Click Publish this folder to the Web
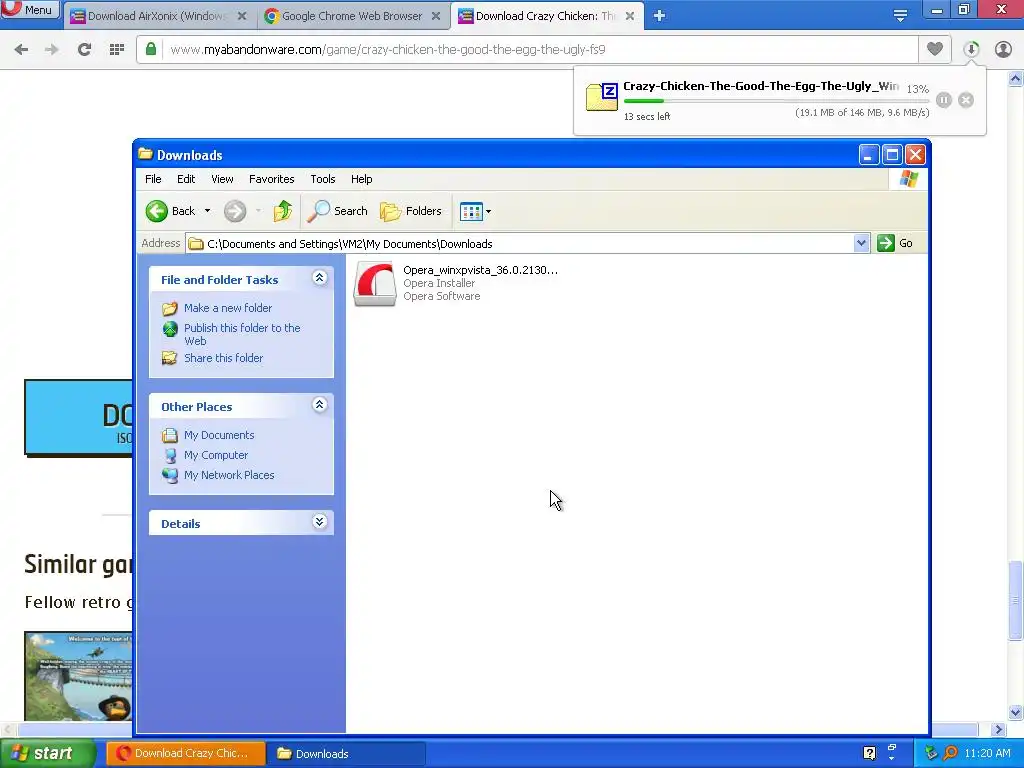Image resolution: width=1024 pixels, height=768 pixels. click(242, 334)
